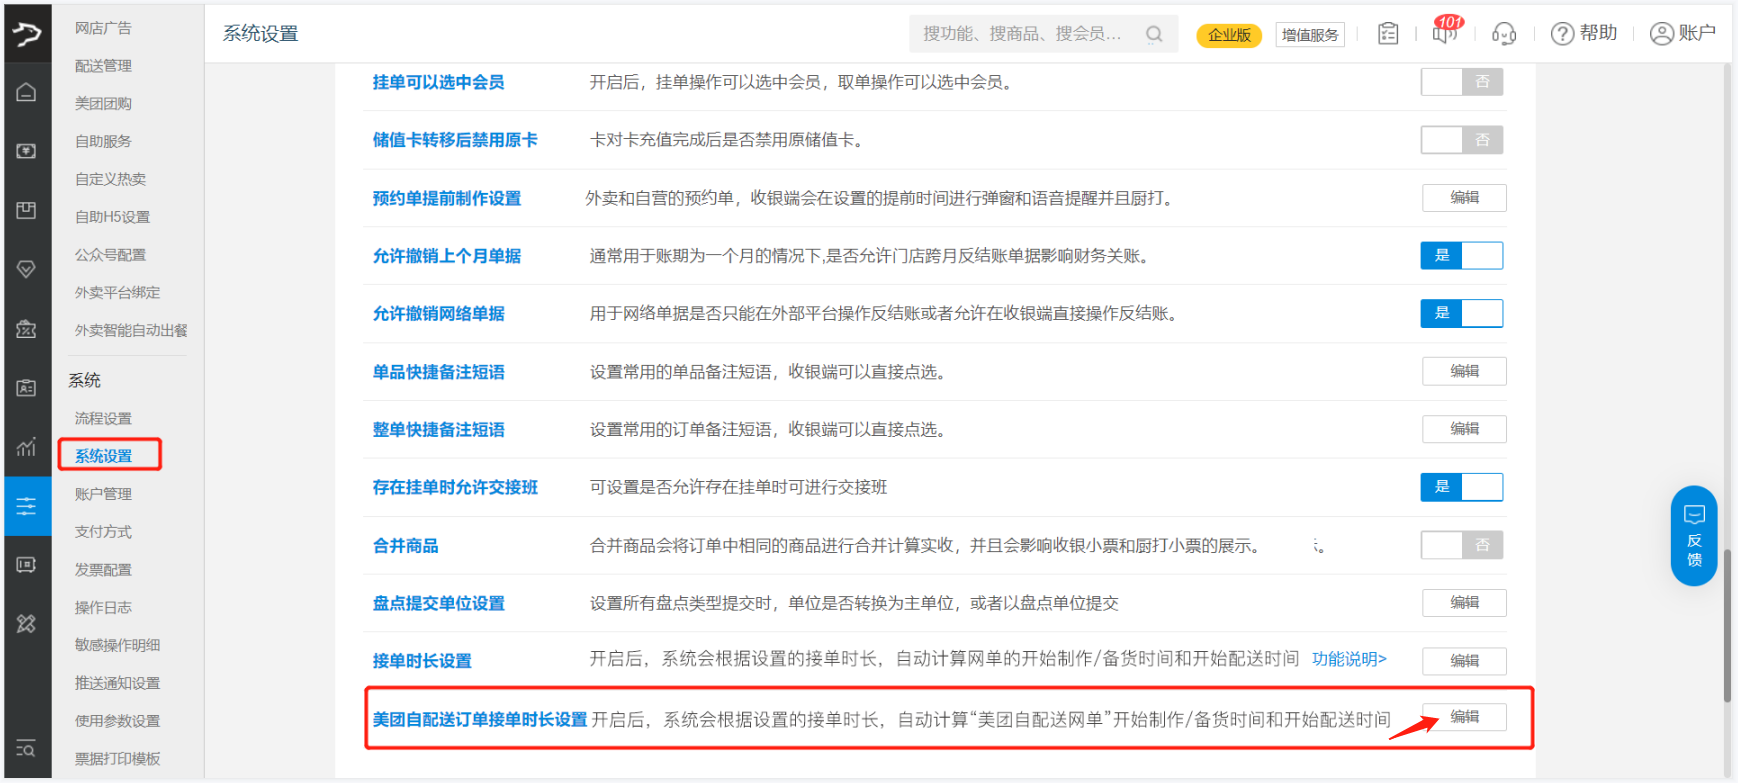Click the 合并商品 setting title

[405, 546]
